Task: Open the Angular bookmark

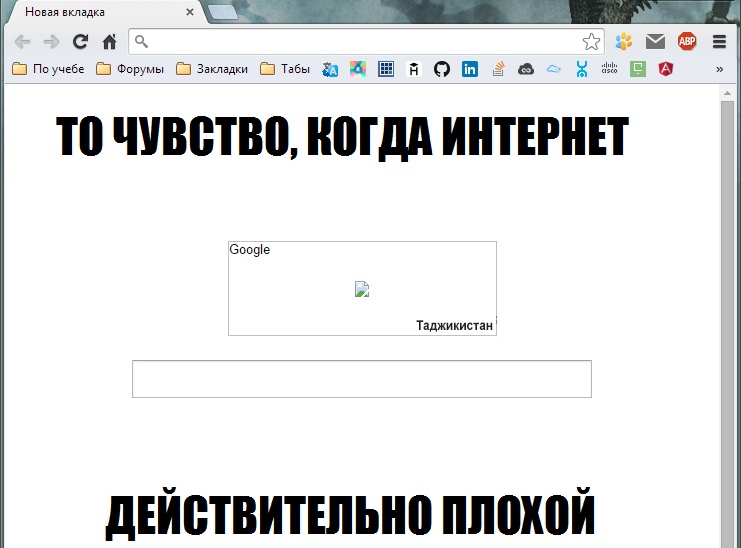Action: click(x=665, y=69)
